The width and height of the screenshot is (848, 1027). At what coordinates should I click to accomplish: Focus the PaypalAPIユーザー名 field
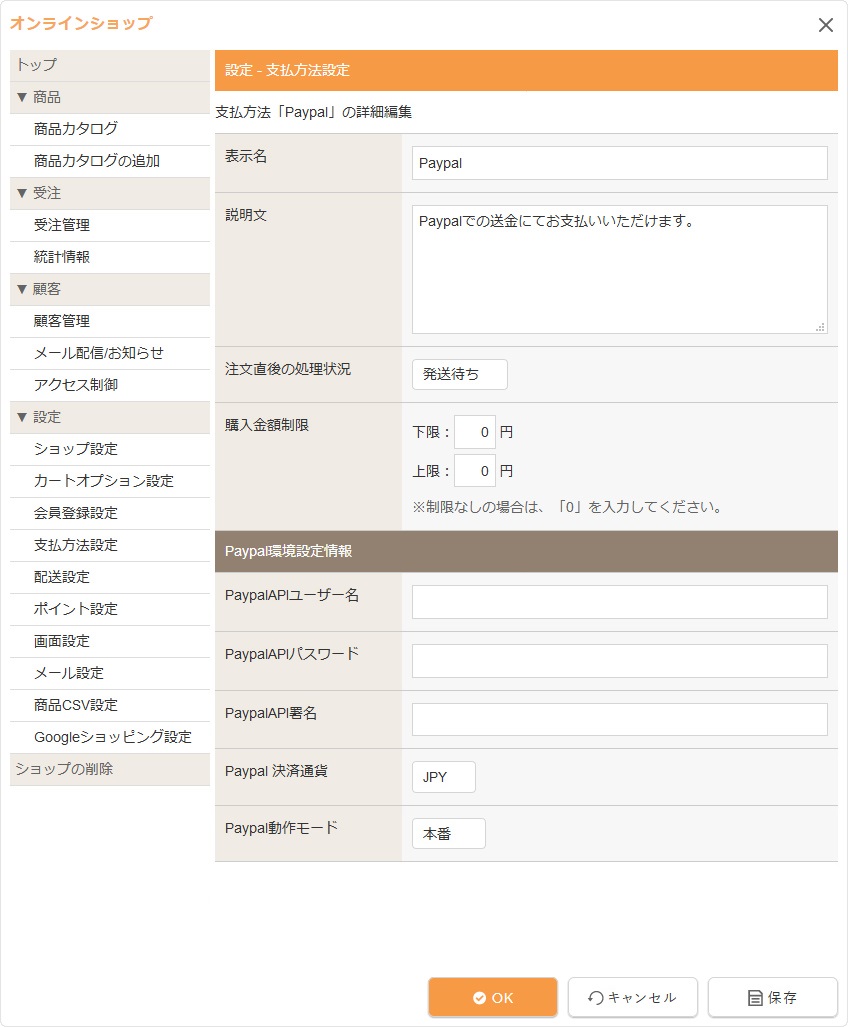pyautogui.click(x=619, y=602)
